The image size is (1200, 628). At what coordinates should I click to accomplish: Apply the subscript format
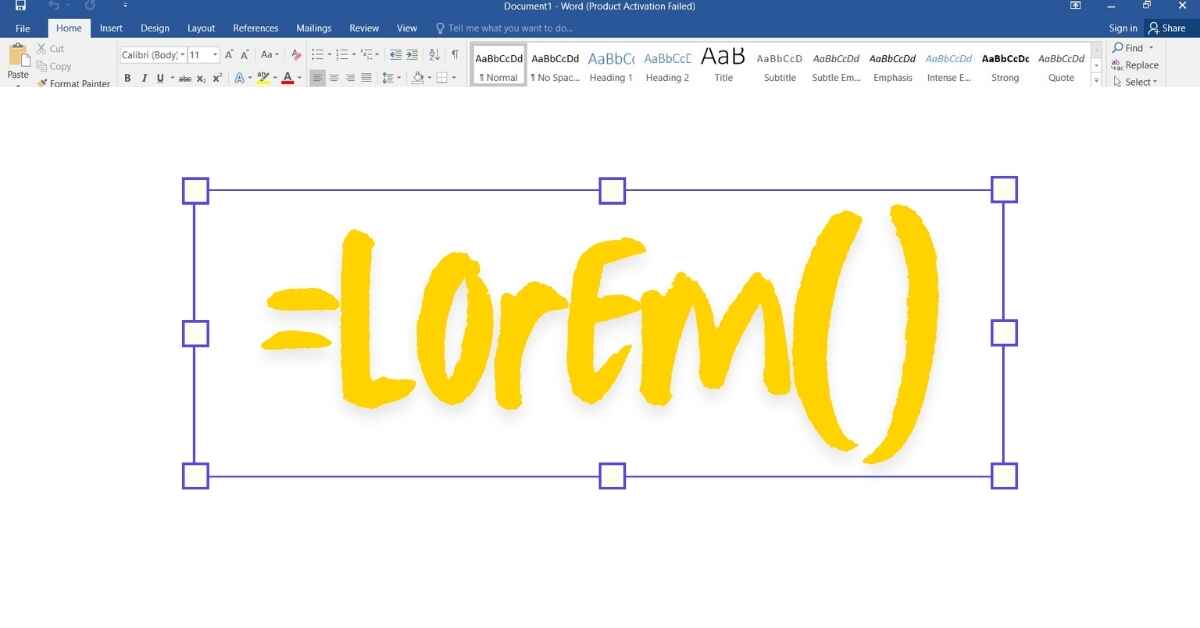201,78
